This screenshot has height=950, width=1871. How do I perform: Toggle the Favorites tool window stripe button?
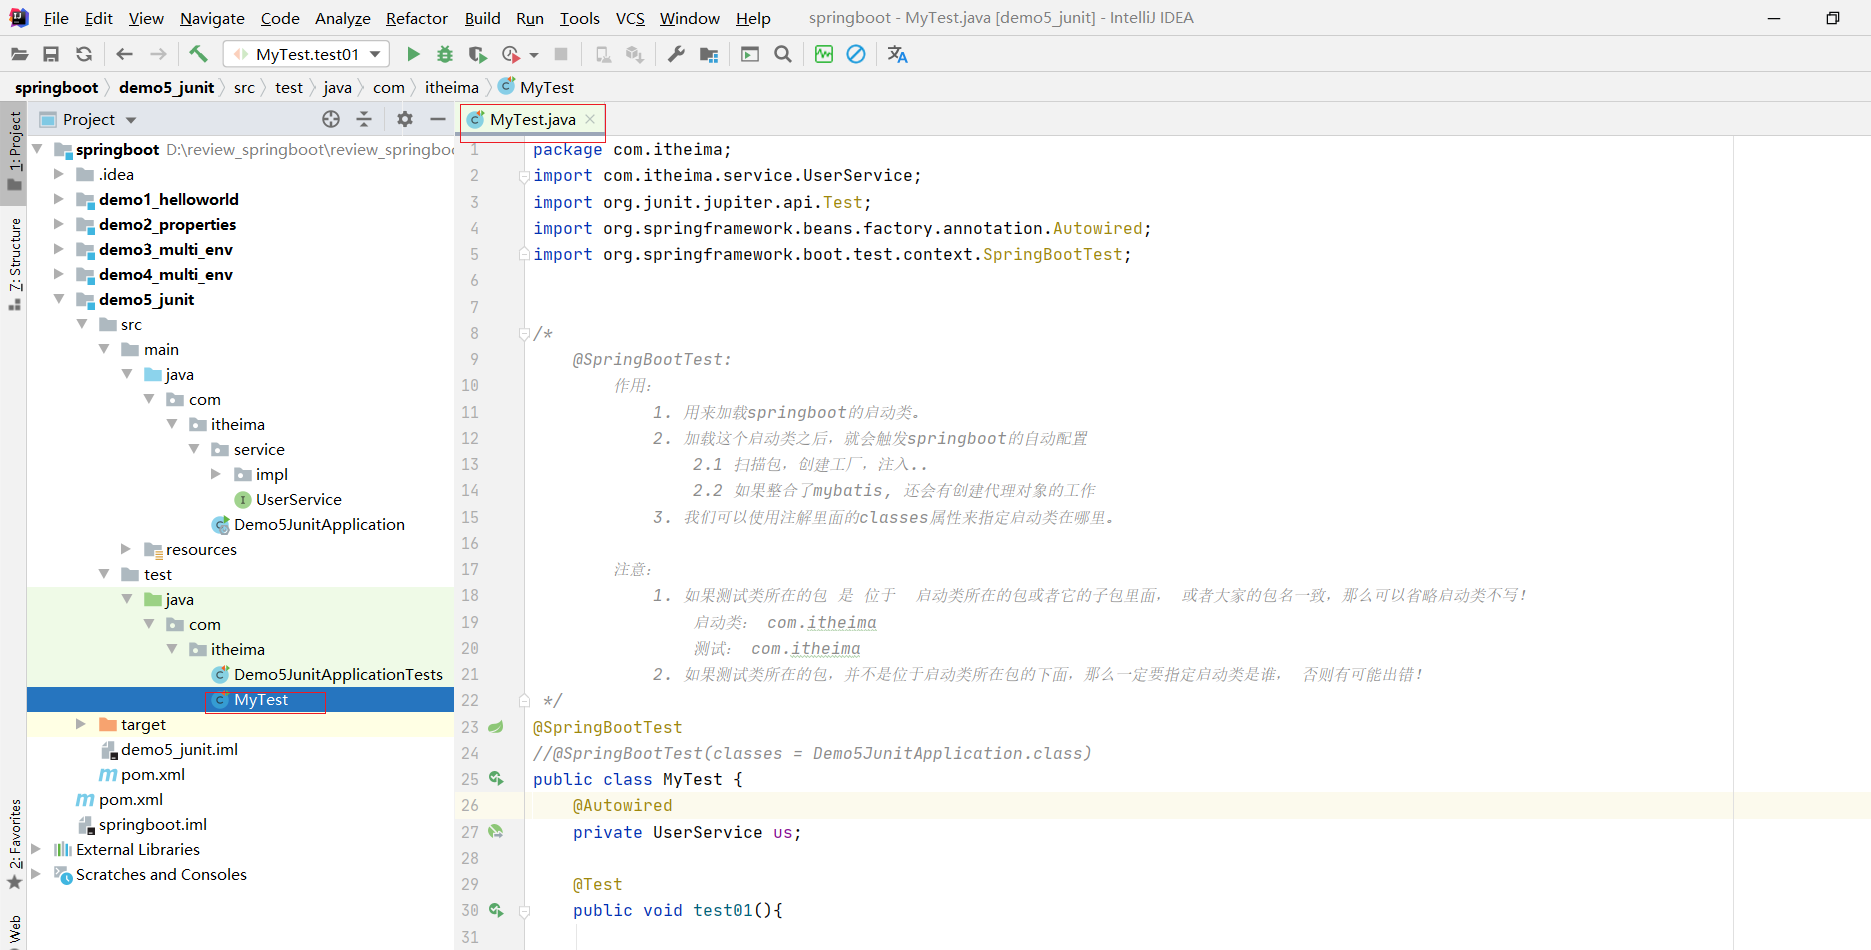click(x=14, y=842)
